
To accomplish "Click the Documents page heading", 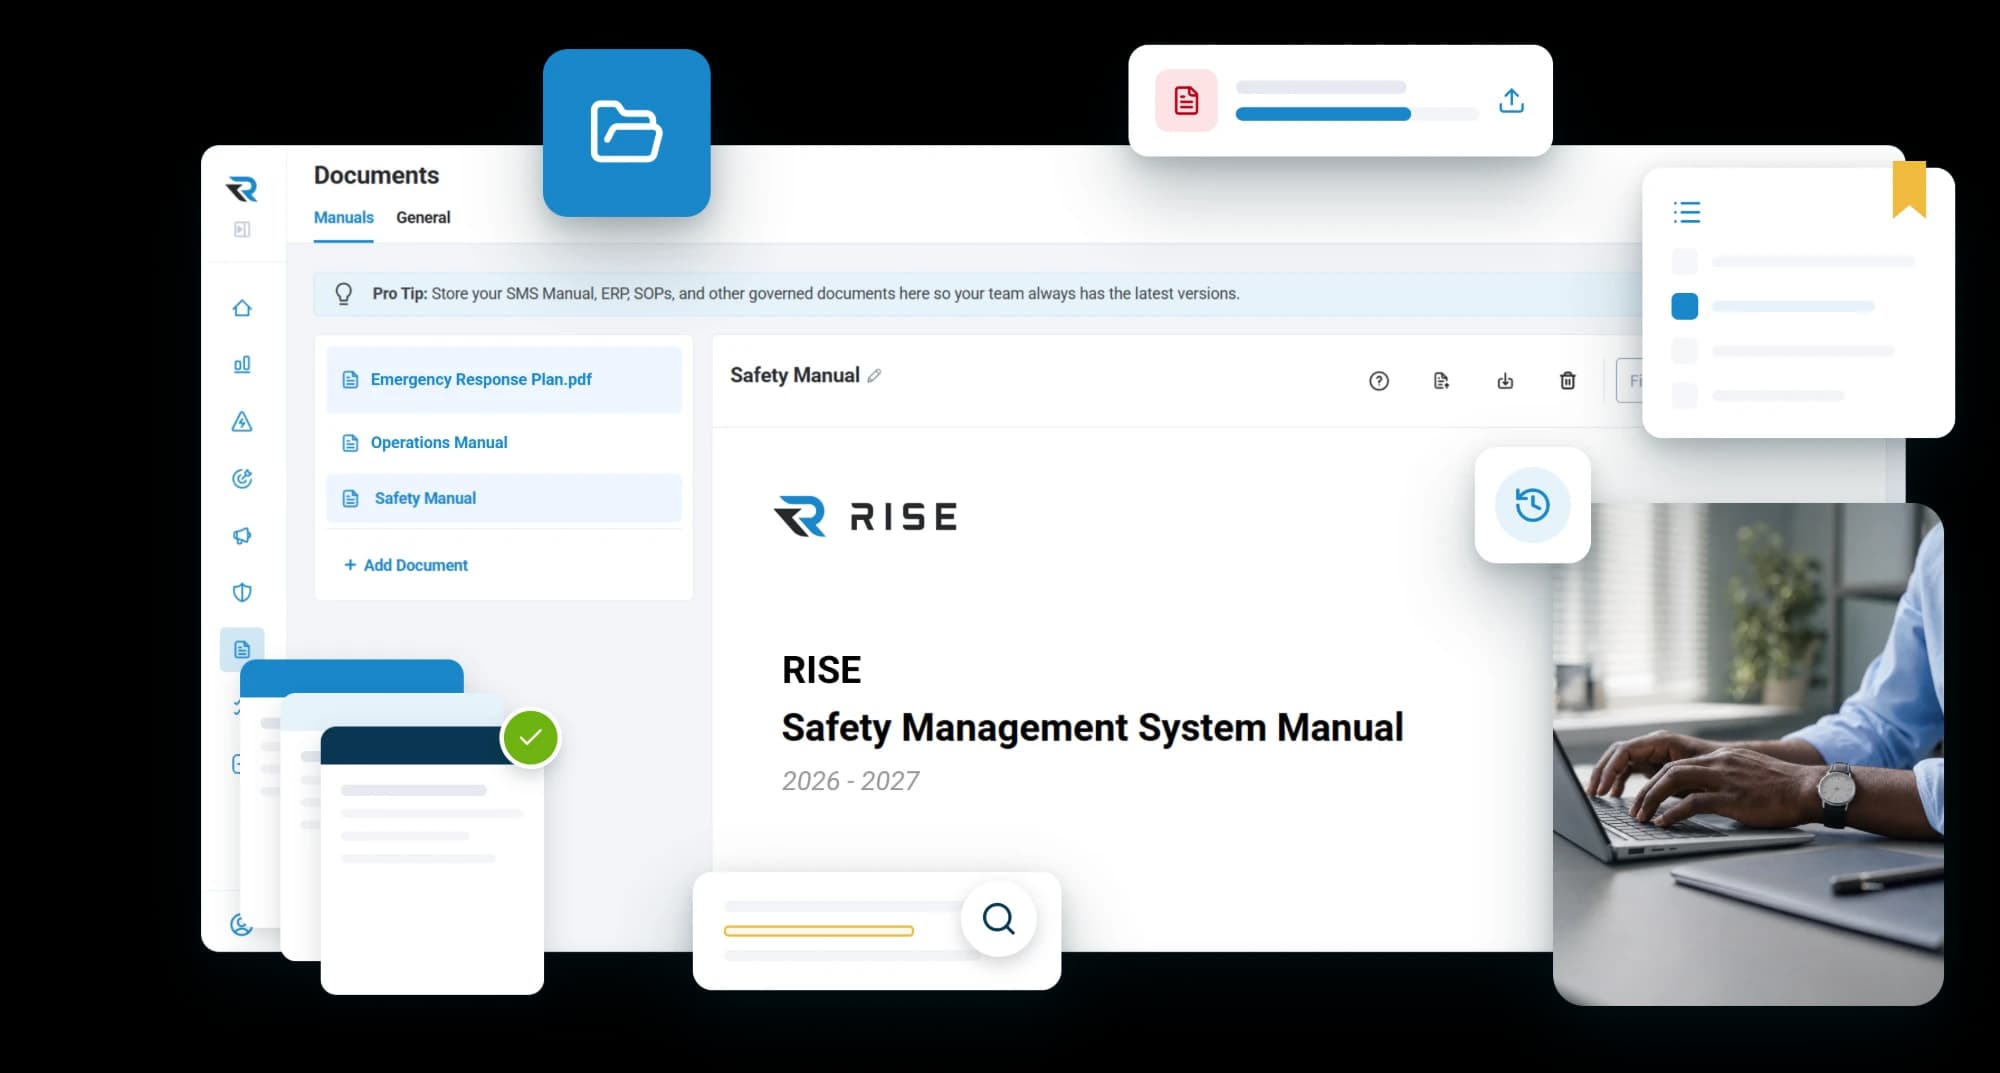I will (376, 175).
